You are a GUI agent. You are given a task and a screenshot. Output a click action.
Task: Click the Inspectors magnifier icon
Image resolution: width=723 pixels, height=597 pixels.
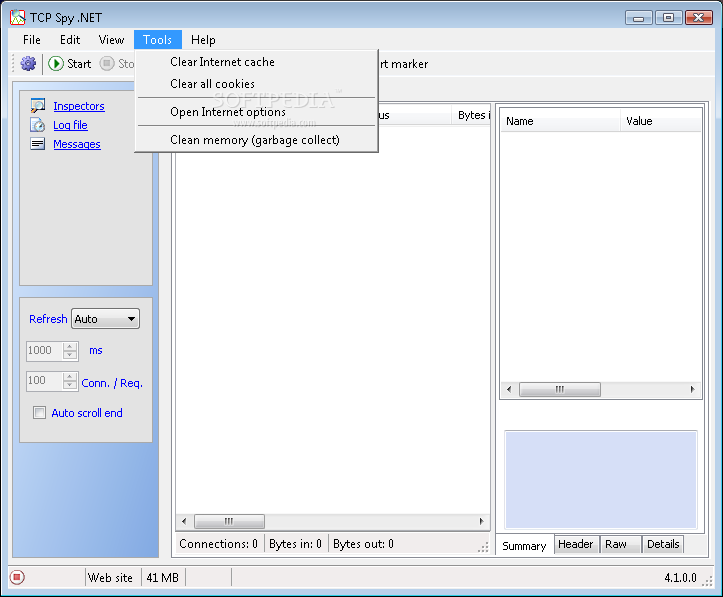(37, 106)
